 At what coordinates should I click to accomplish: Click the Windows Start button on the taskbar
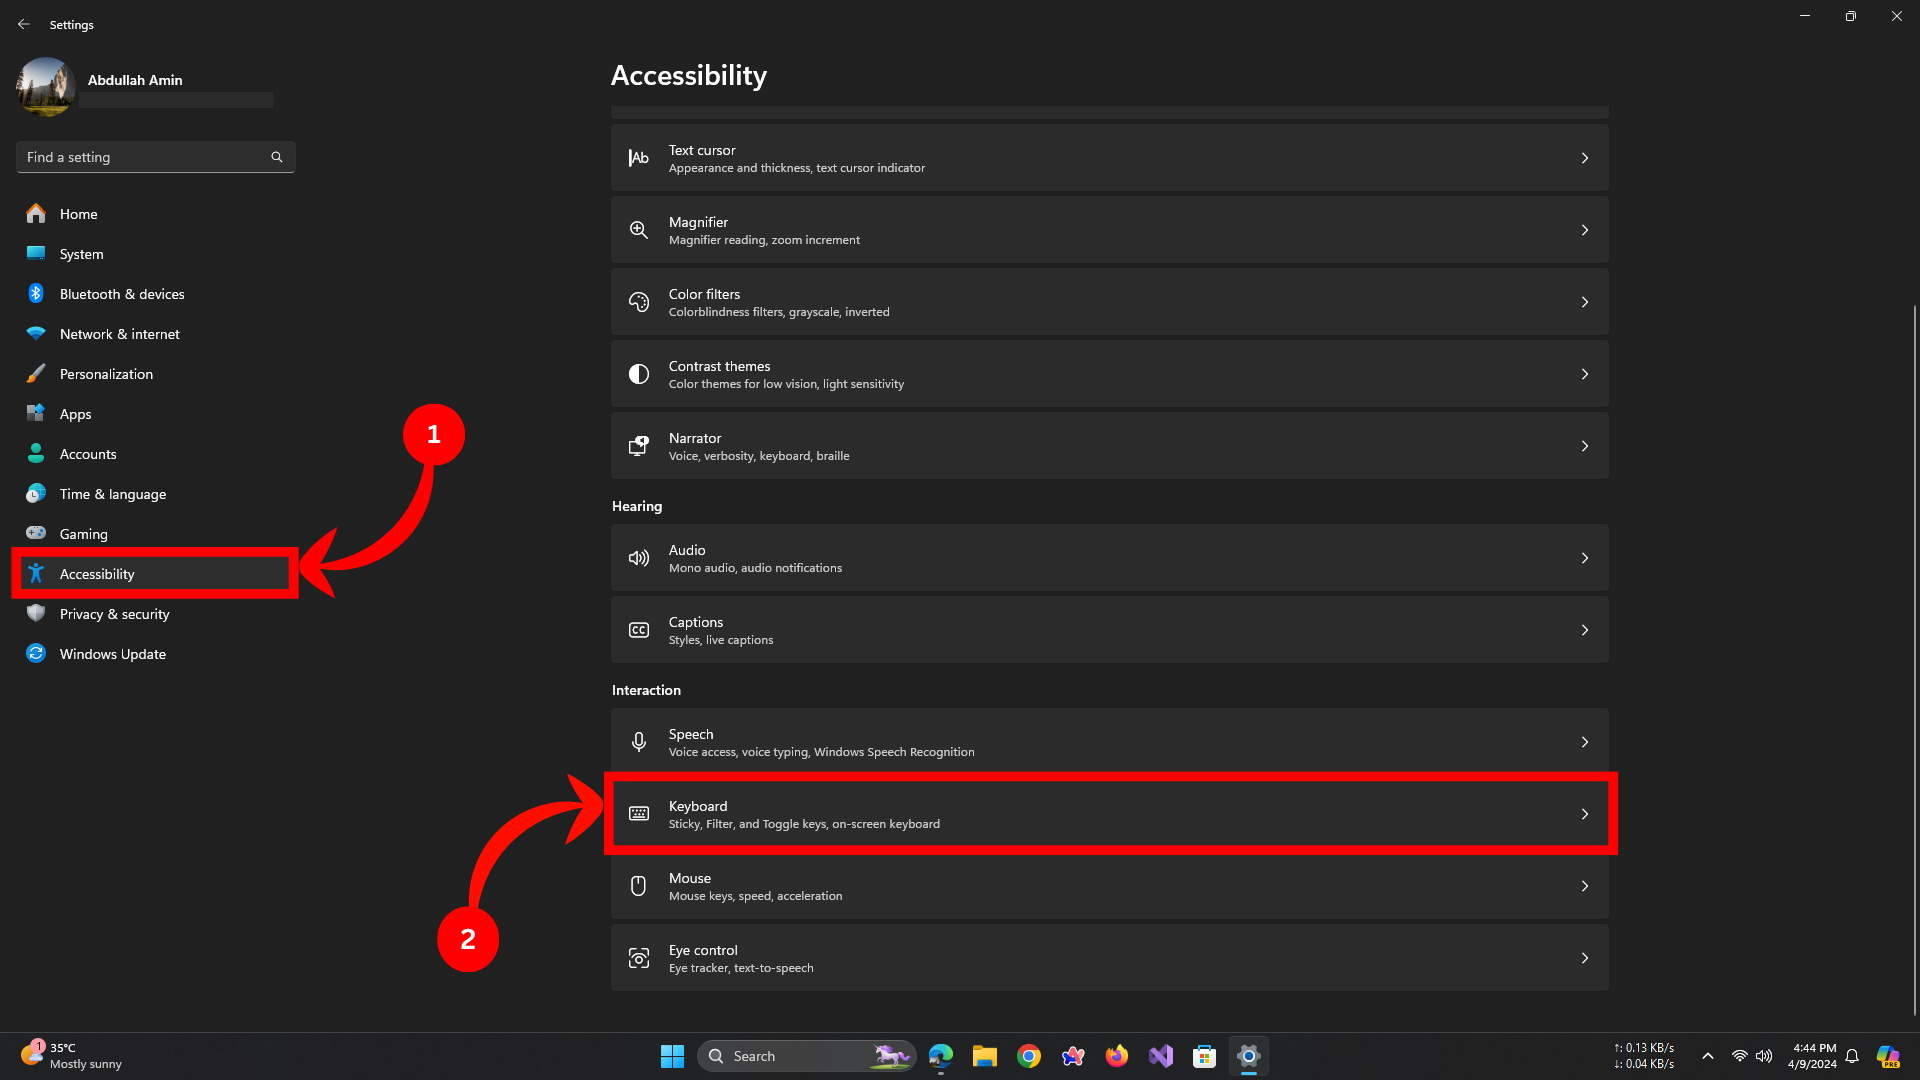(x=672, y=1056)
